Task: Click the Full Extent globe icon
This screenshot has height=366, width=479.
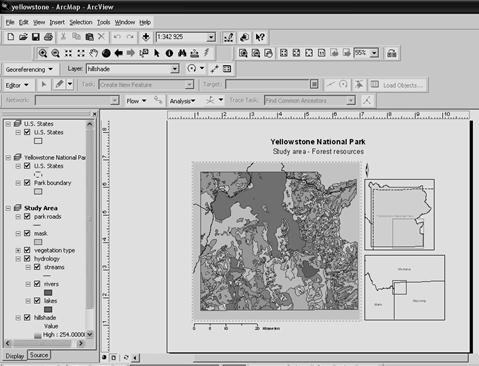Action: coord(106,53)
